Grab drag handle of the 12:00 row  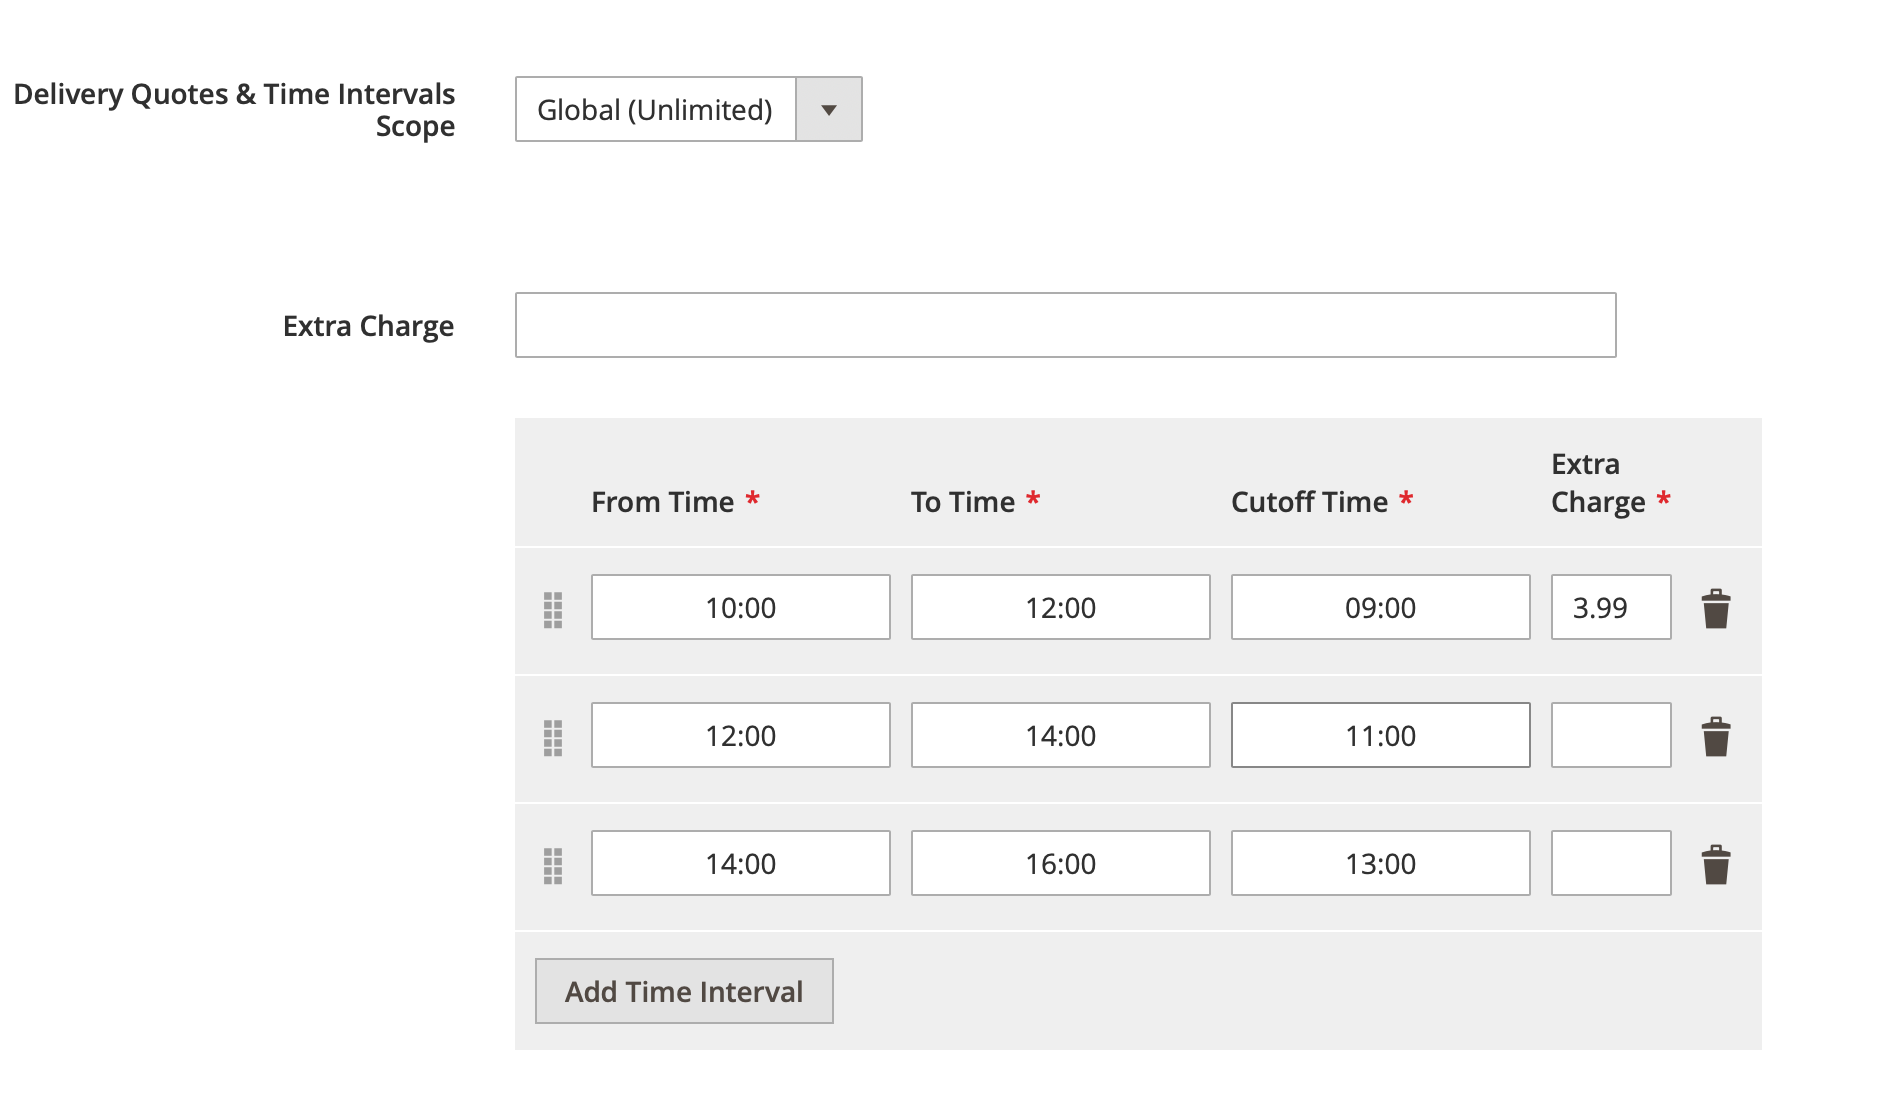tap(553, 737)
